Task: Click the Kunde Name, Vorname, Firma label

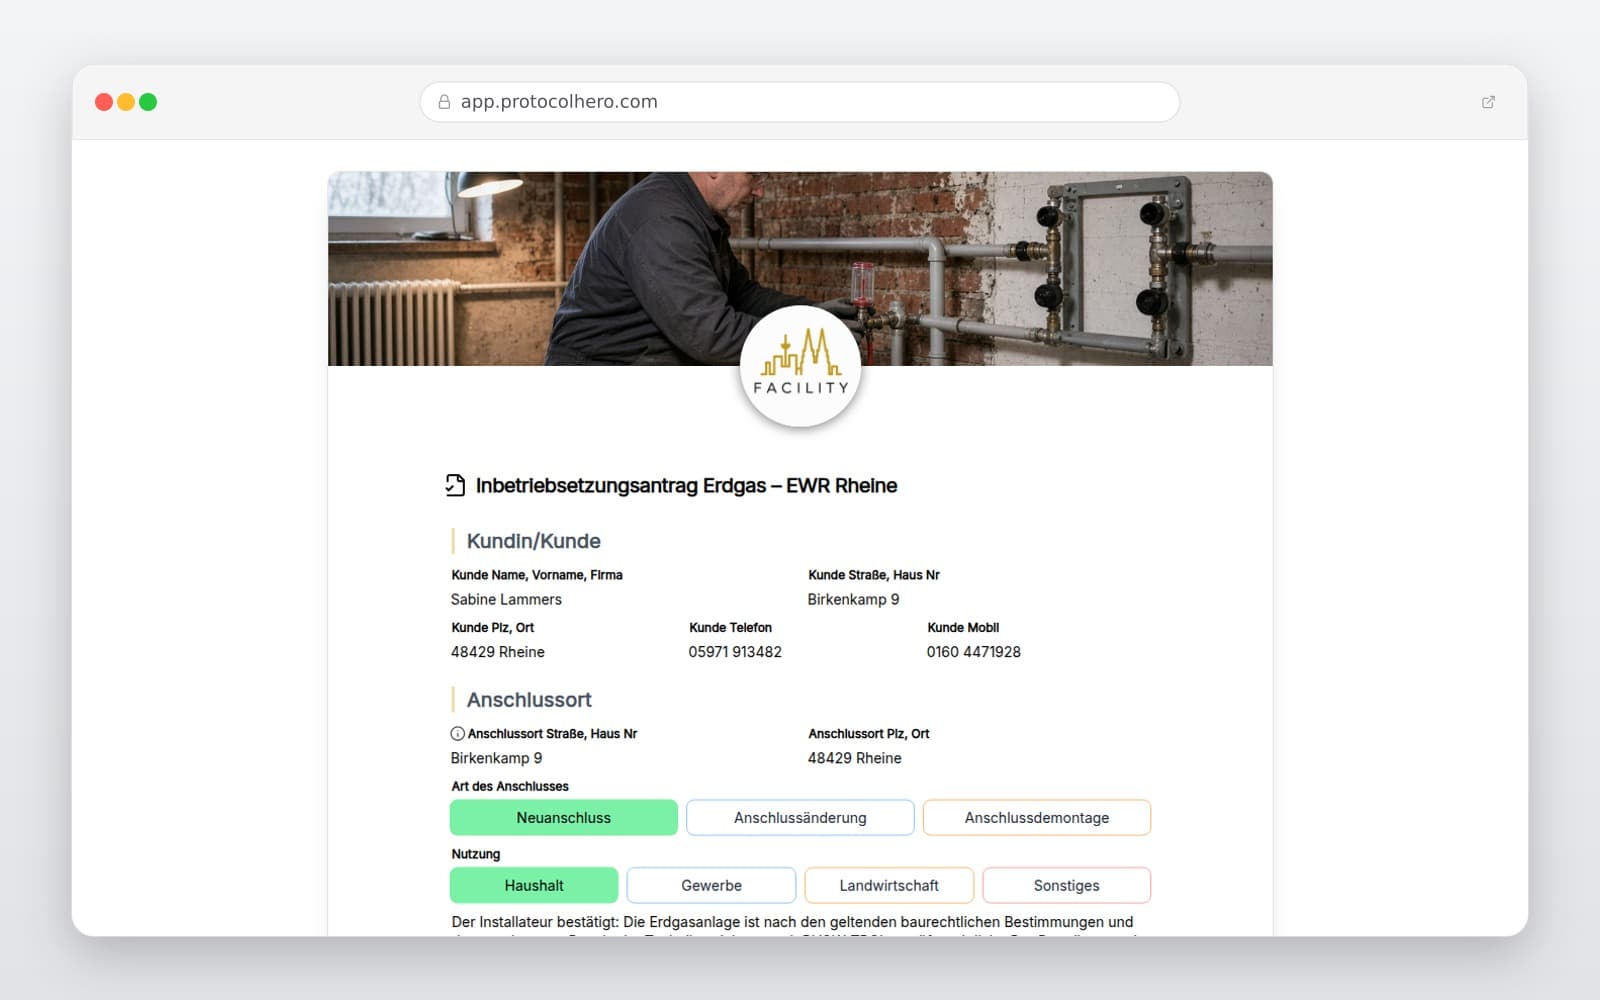Action: pos(537,575)
